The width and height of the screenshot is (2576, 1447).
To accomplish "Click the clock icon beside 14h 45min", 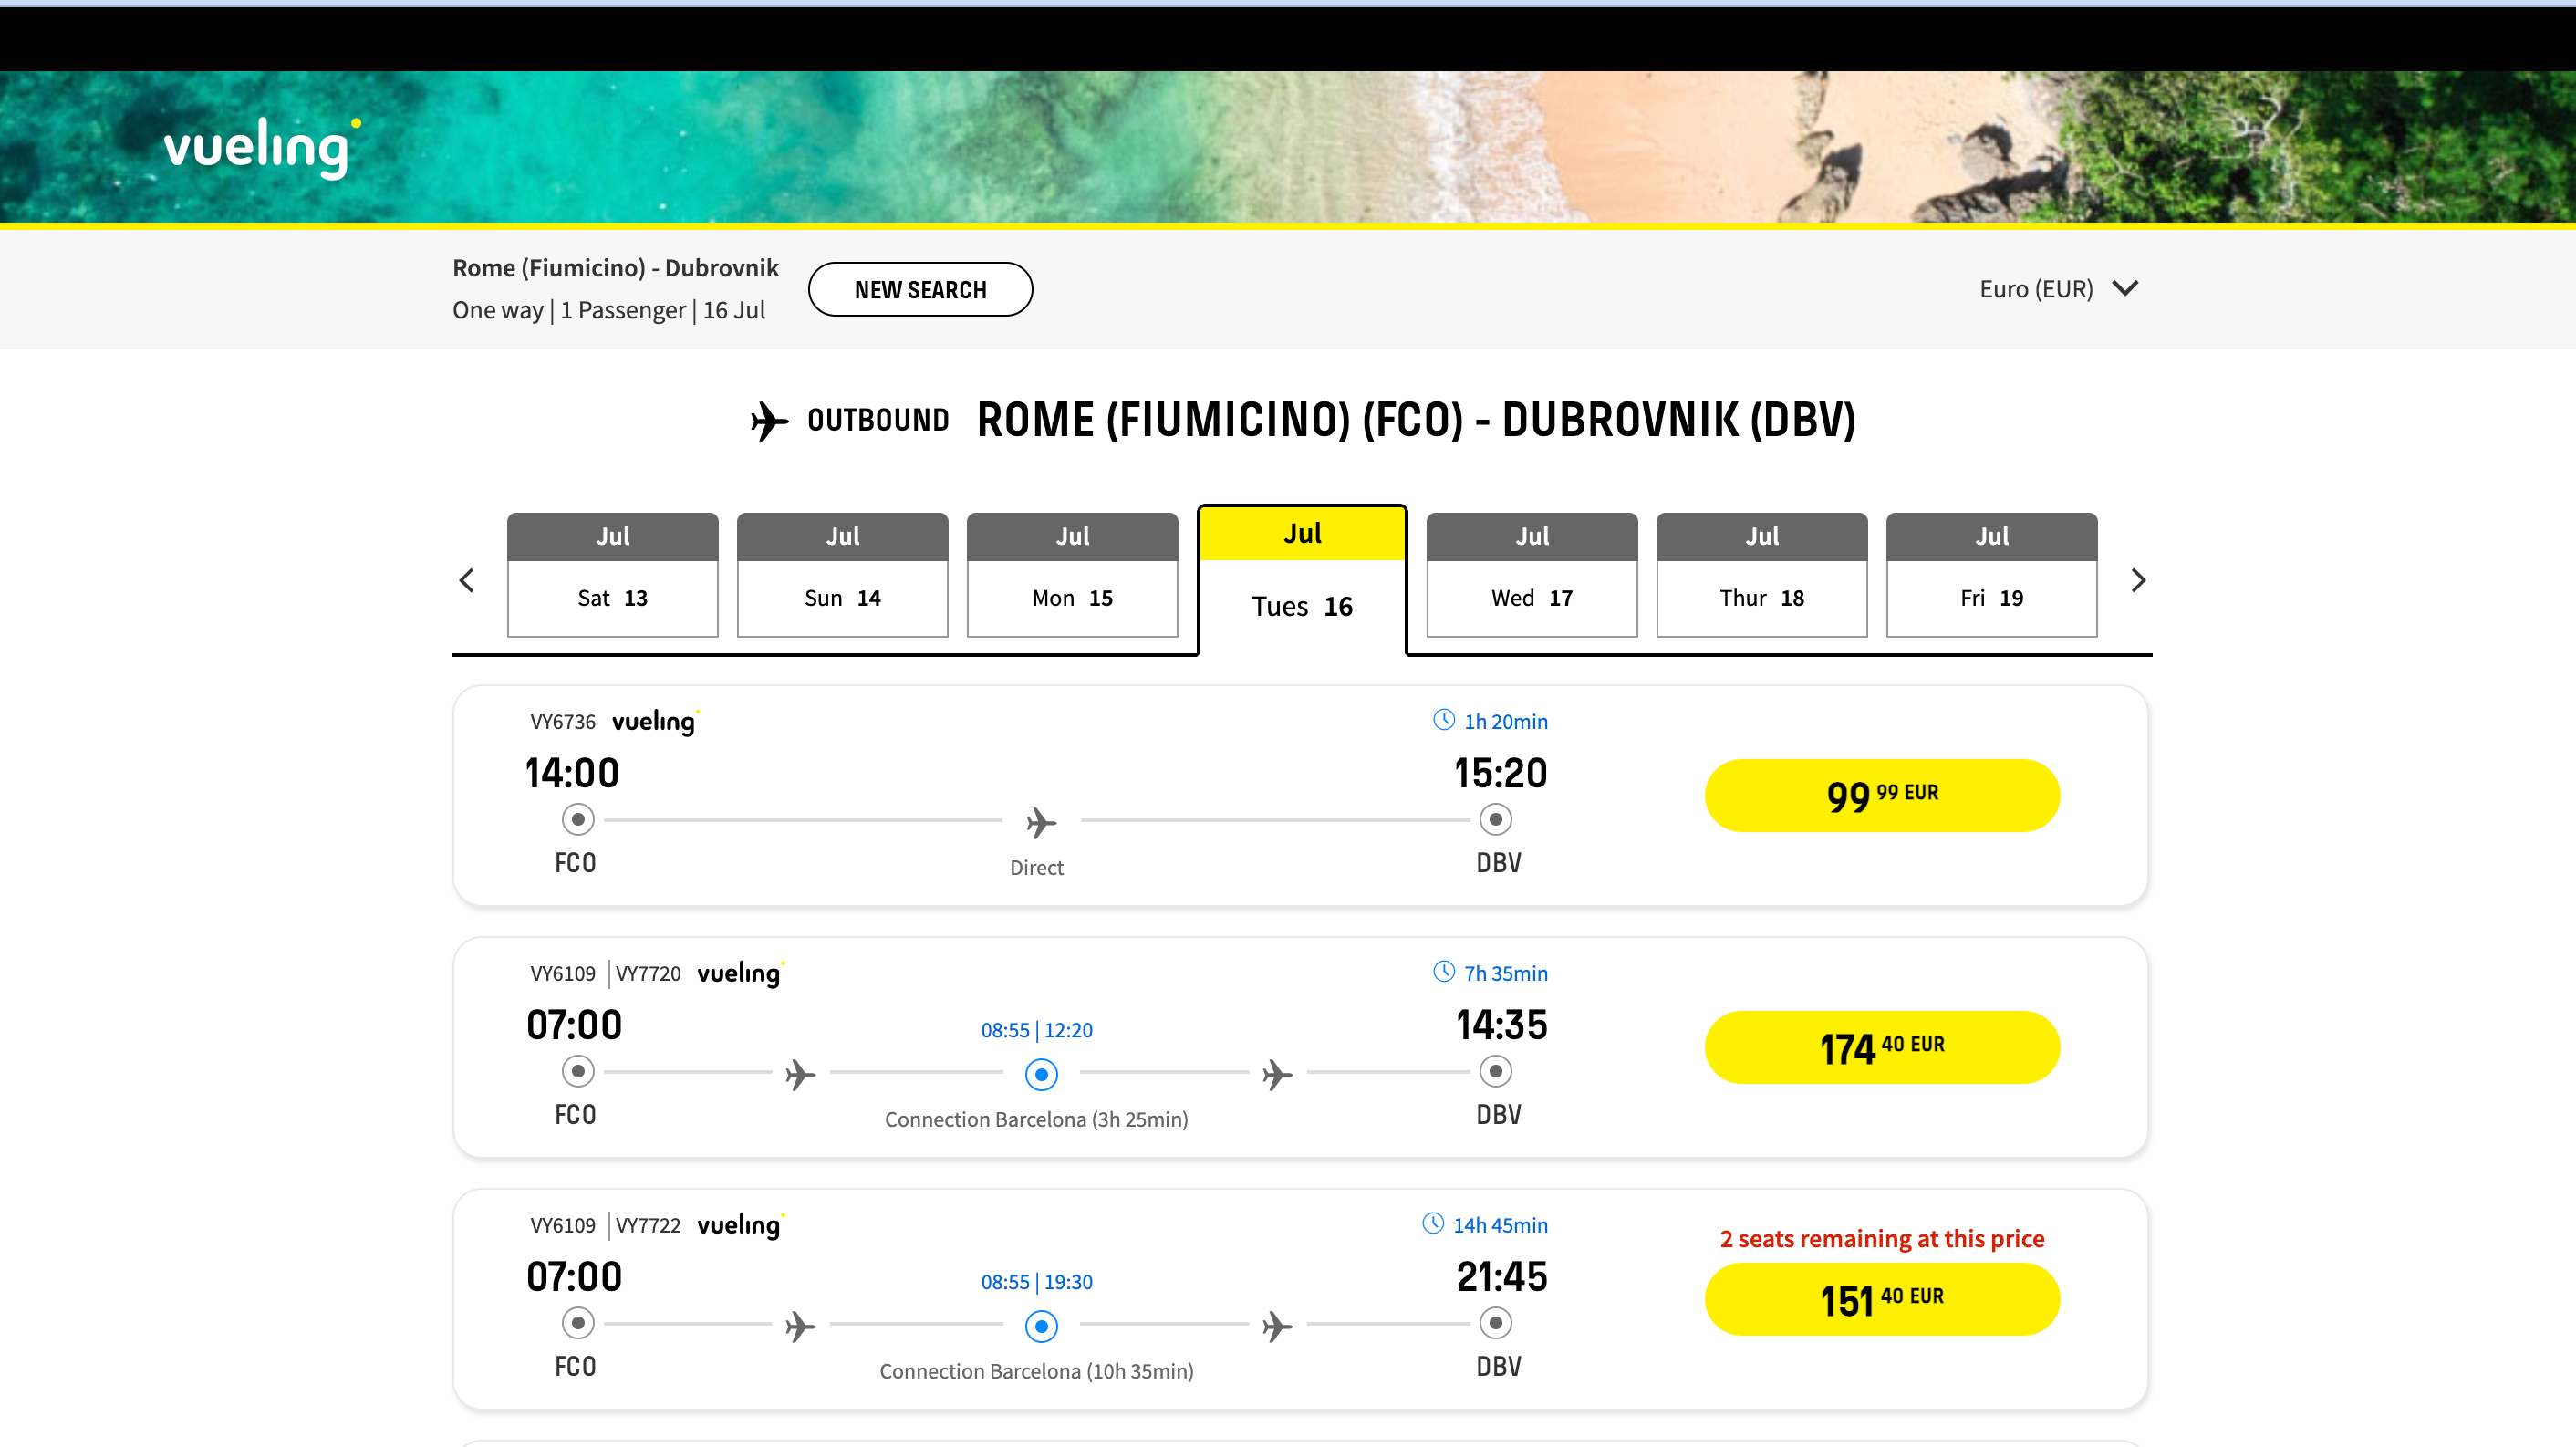I will click(1433, 1223).
